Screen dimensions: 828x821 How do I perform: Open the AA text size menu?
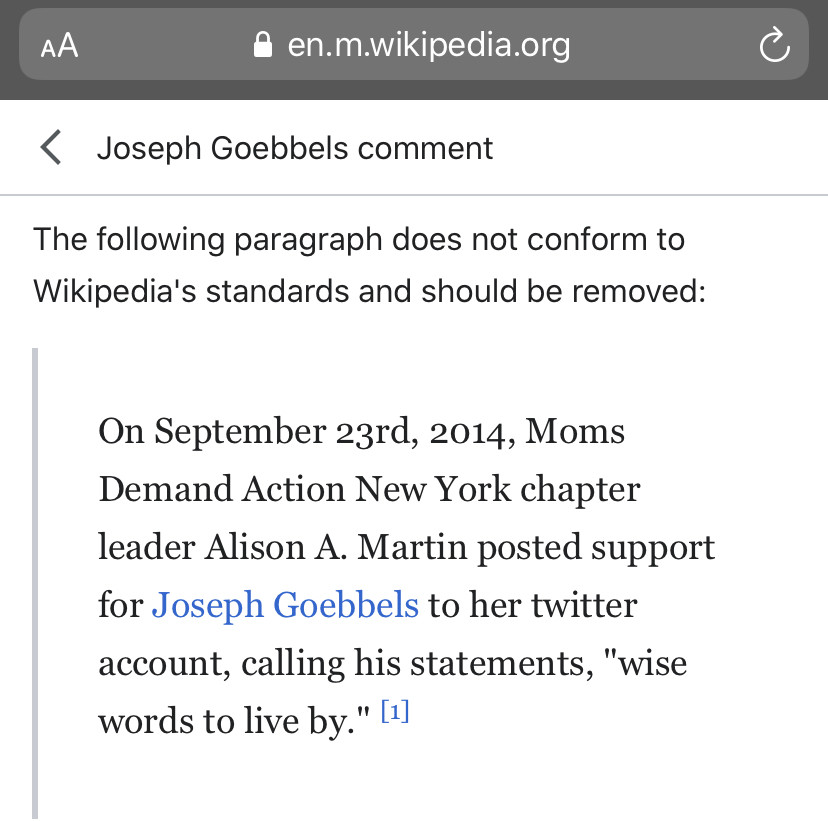(60, 45)
